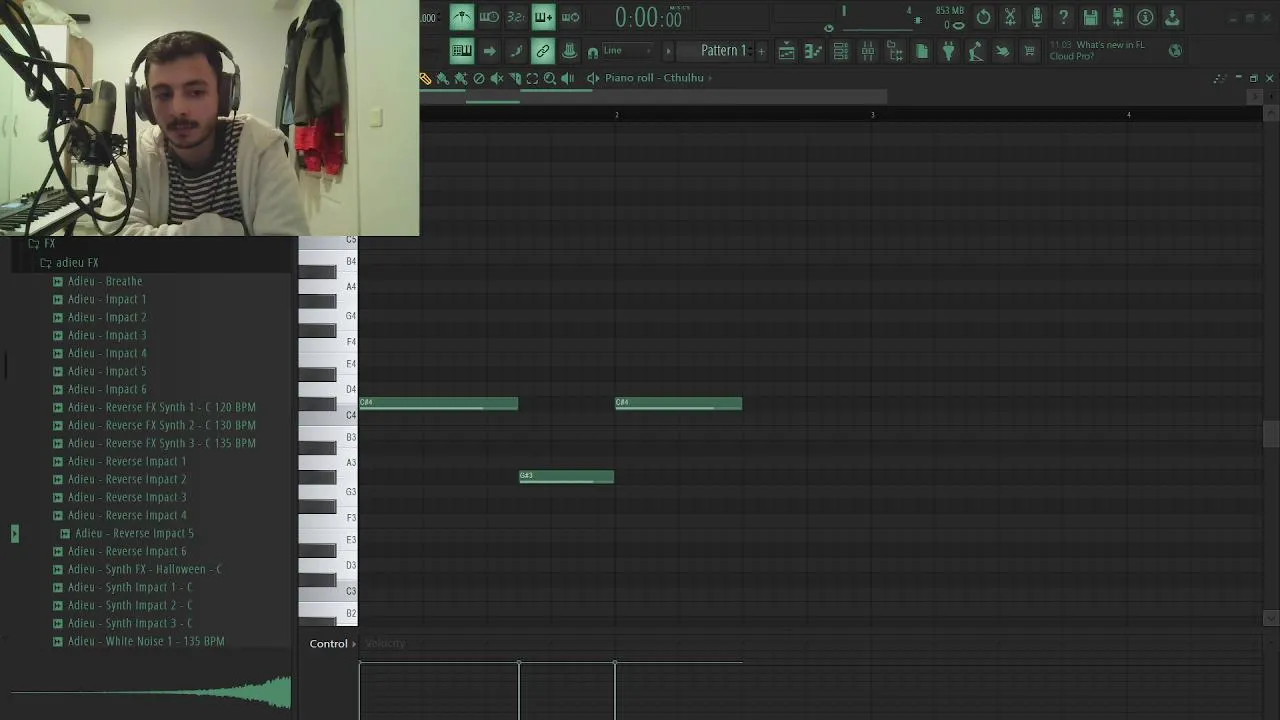The image size is (1280, 720).
Task: Open the project picker file icon
Action: (922, 51)
